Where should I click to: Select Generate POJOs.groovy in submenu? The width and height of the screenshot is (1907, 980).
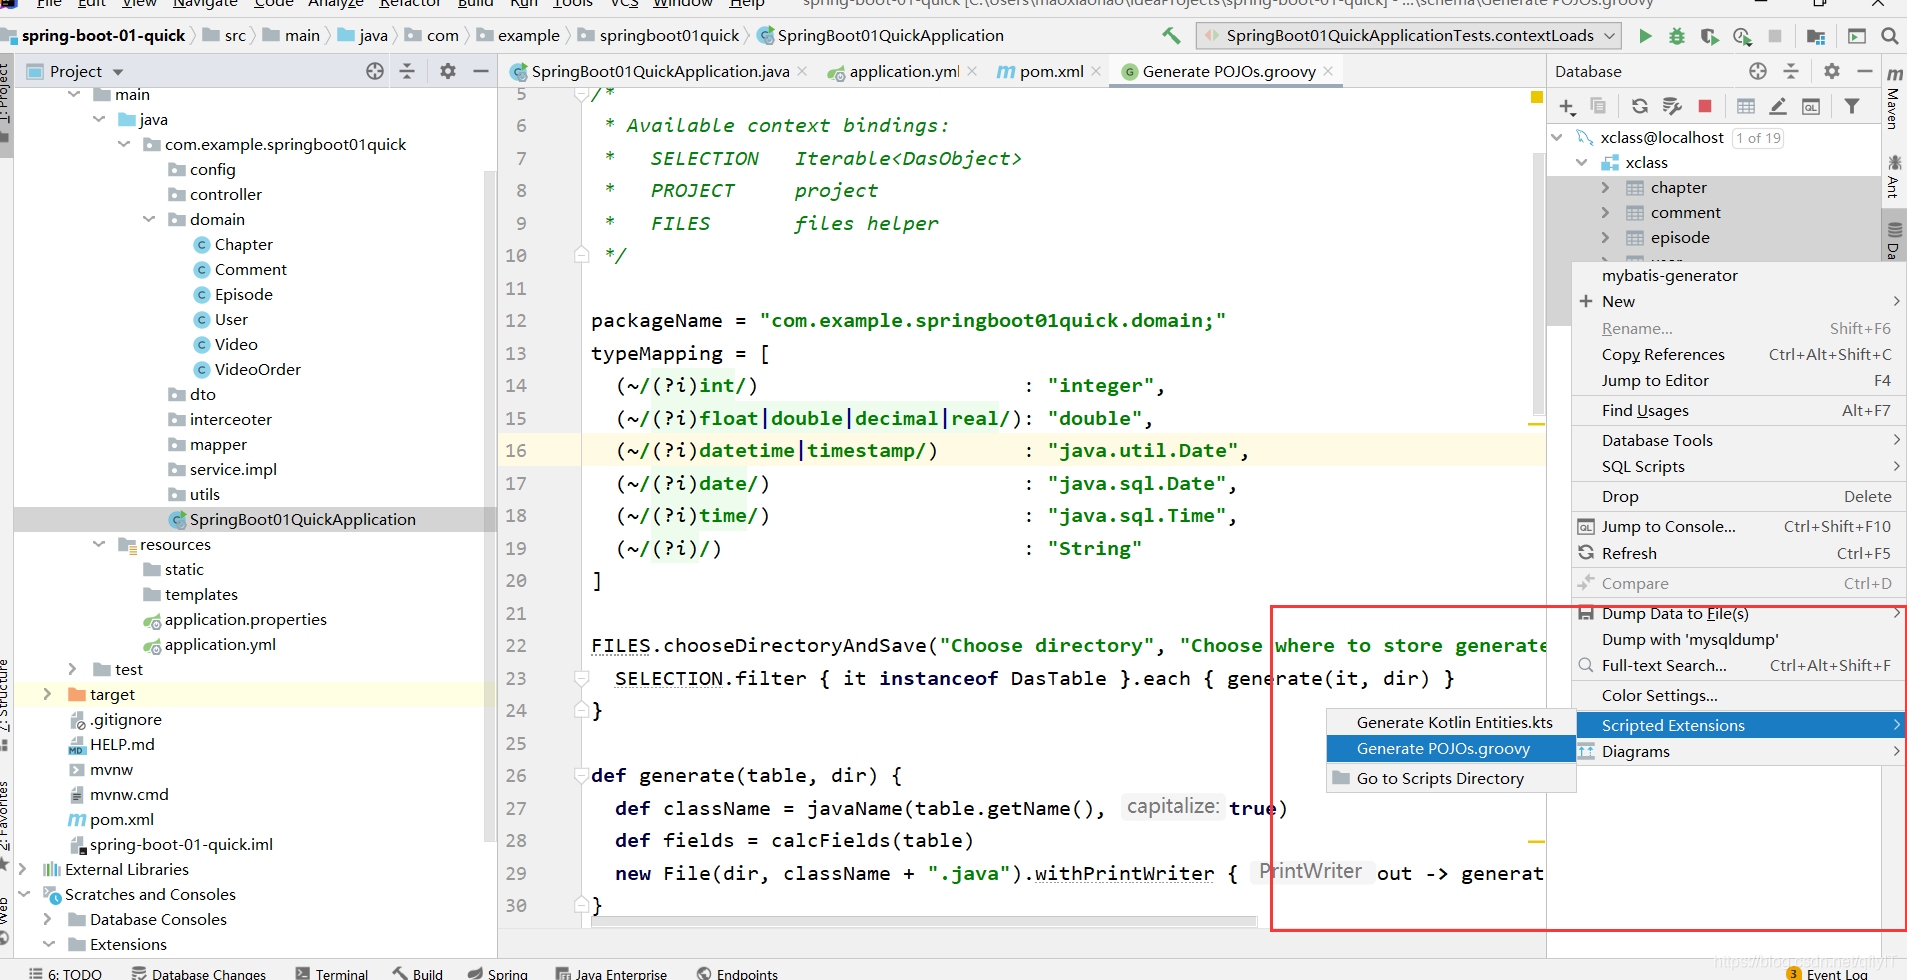click(x=1451, y=748)
